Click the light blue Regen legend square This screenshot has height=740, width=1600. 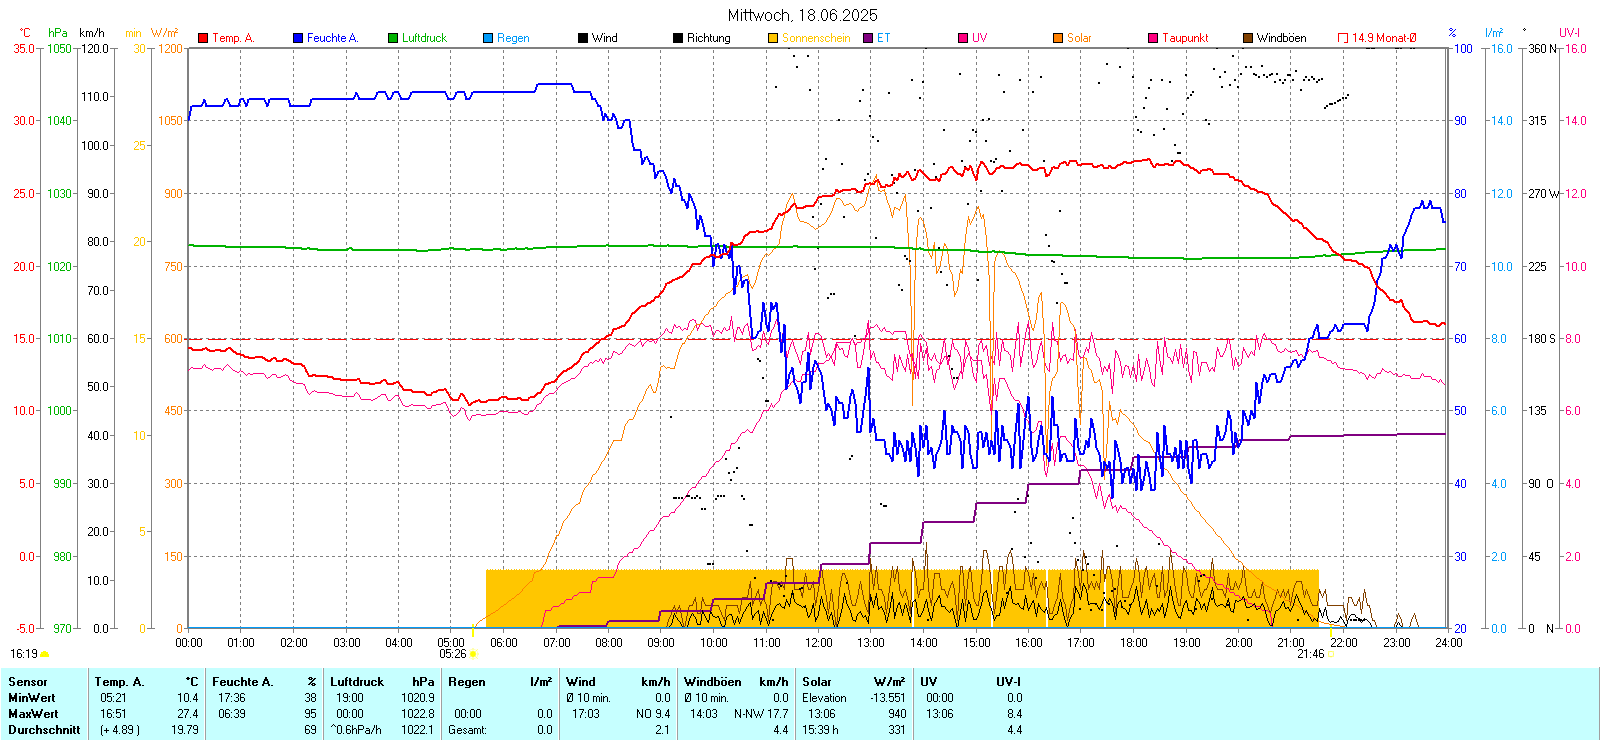[488, 38]
